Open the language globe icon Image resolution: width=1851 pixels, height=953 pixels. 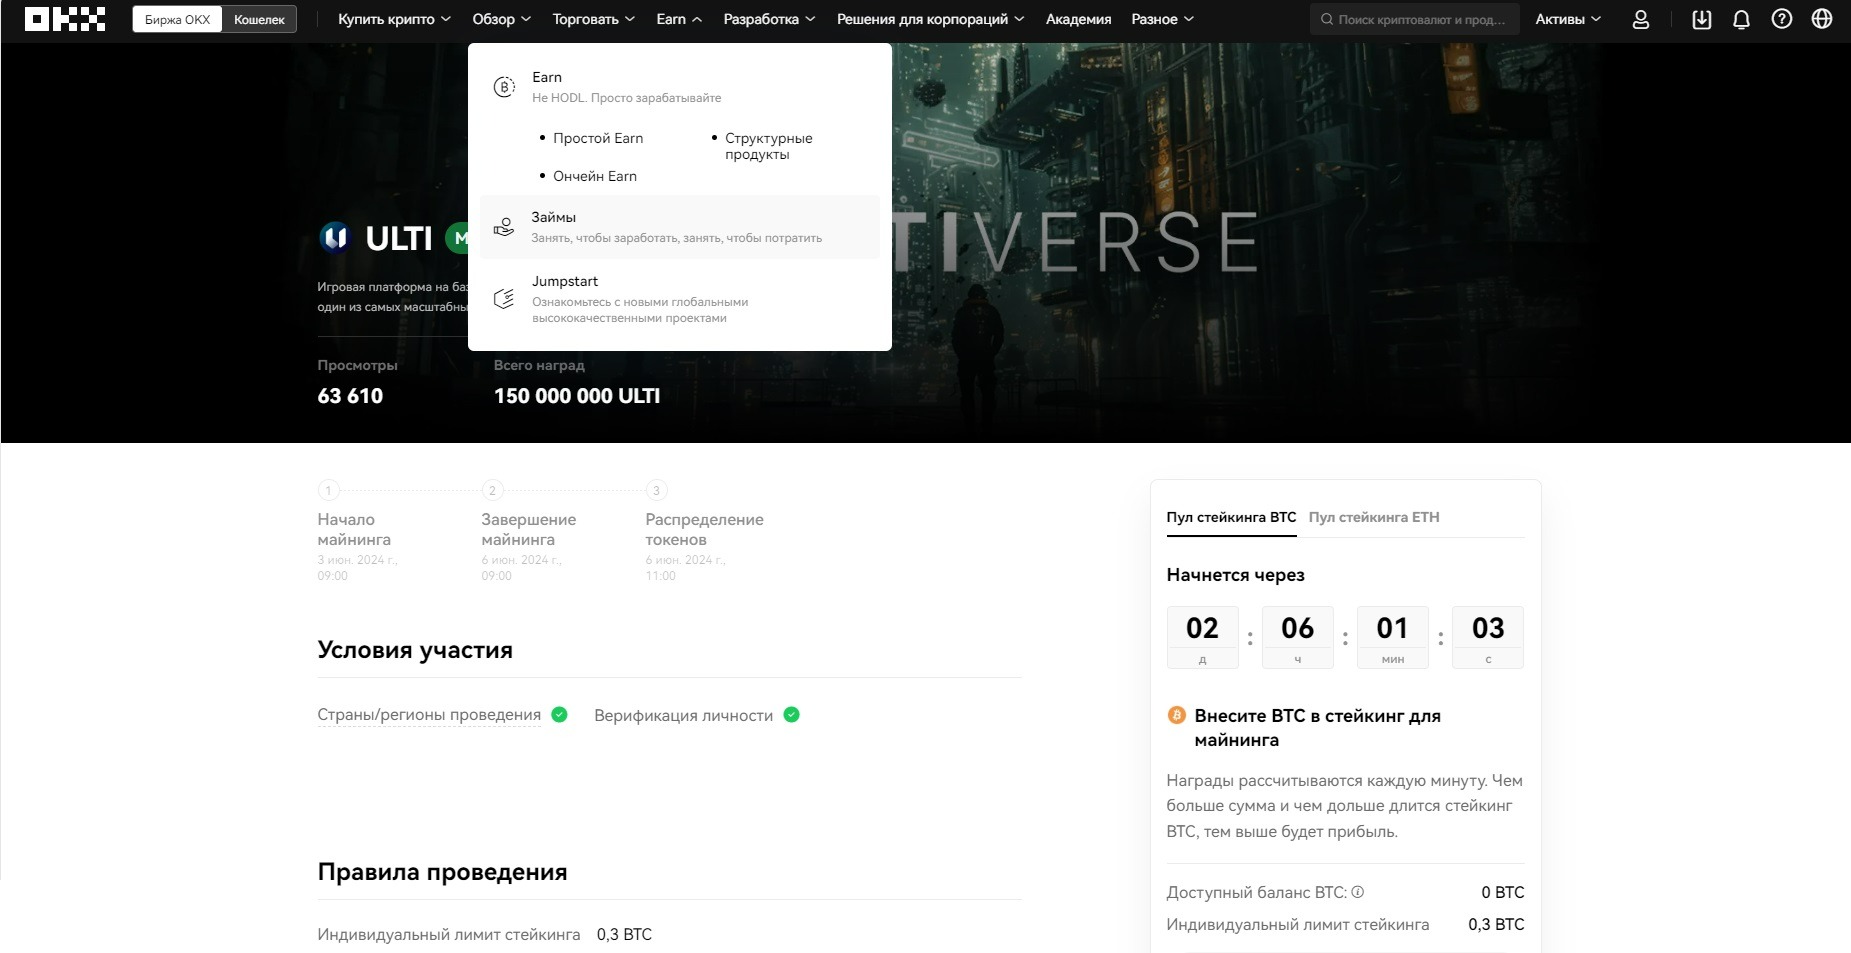(1822, 19)
